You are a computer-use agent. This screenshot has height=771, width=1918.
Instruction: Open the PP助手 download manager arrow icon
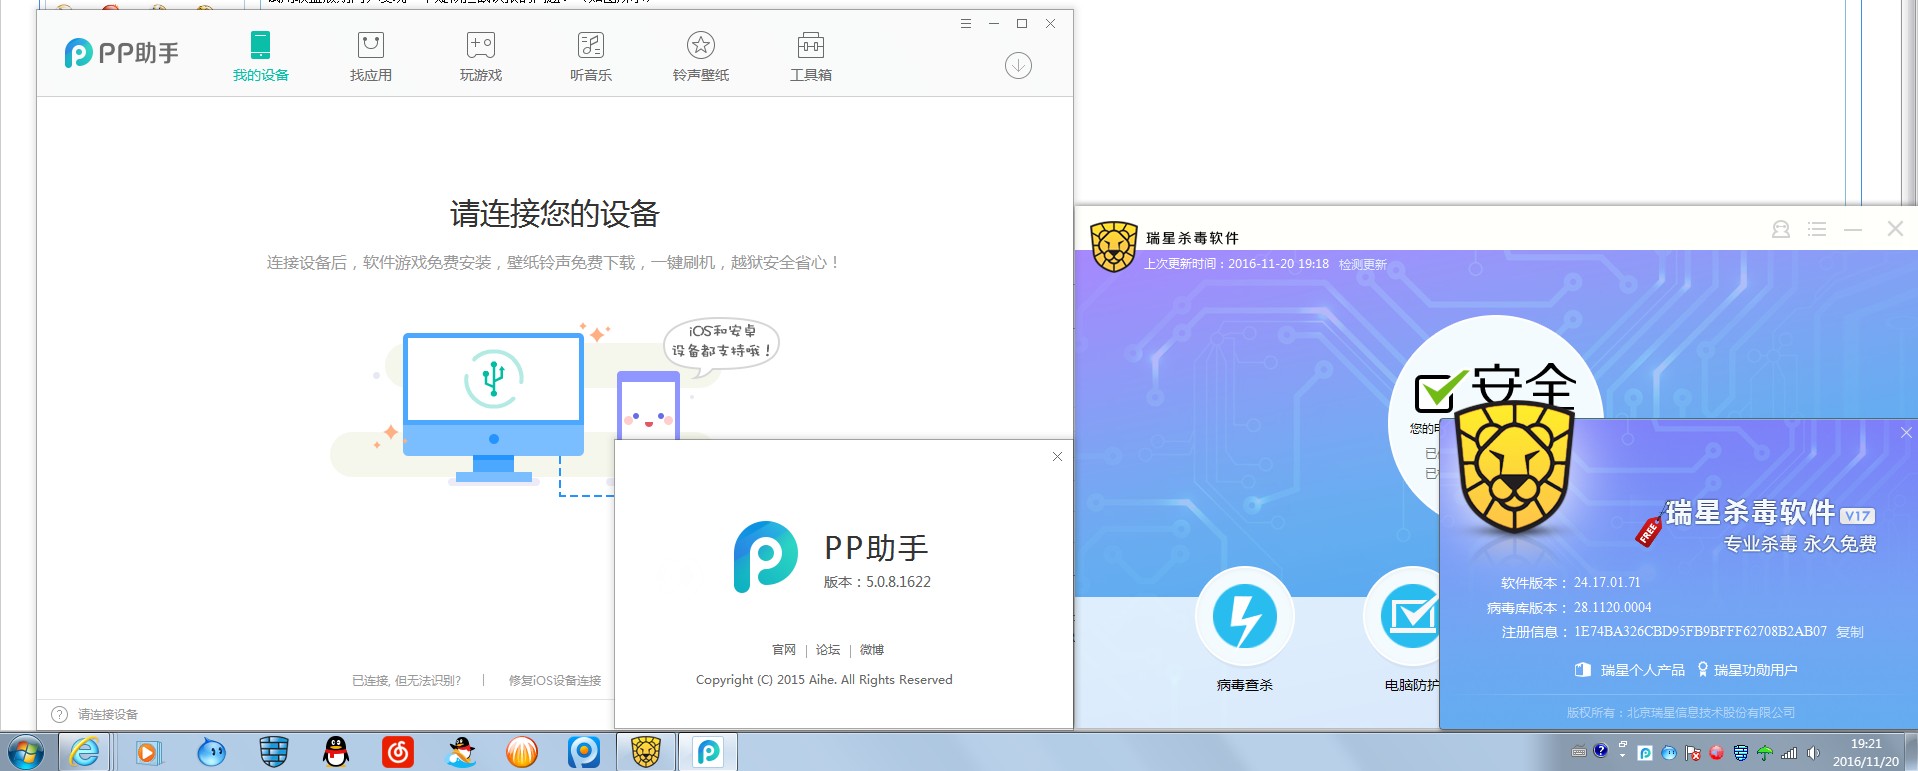tap(1018, 66)
